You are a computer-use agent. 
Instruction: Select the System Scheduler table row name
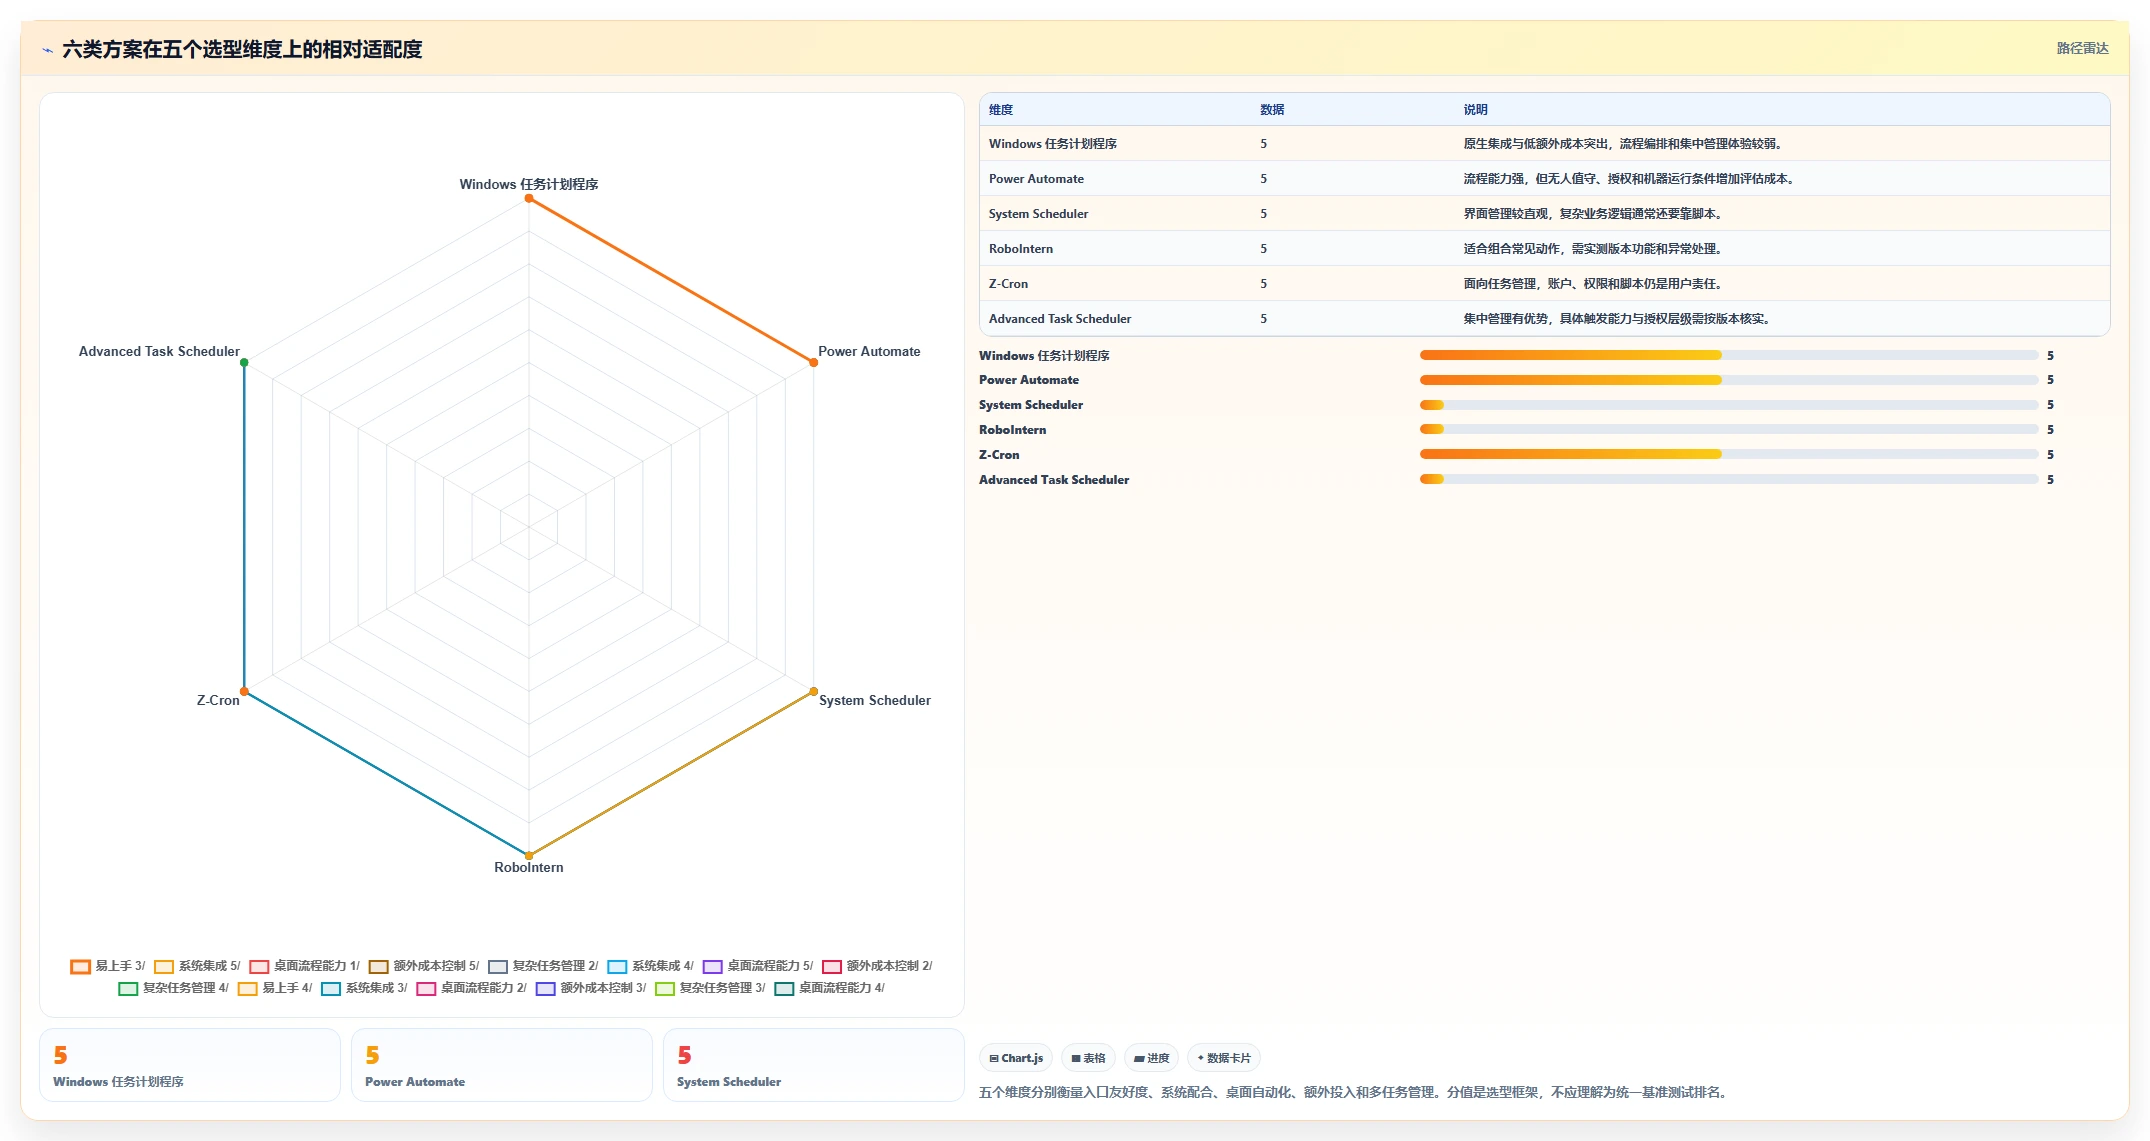(x=1038, y=214)
